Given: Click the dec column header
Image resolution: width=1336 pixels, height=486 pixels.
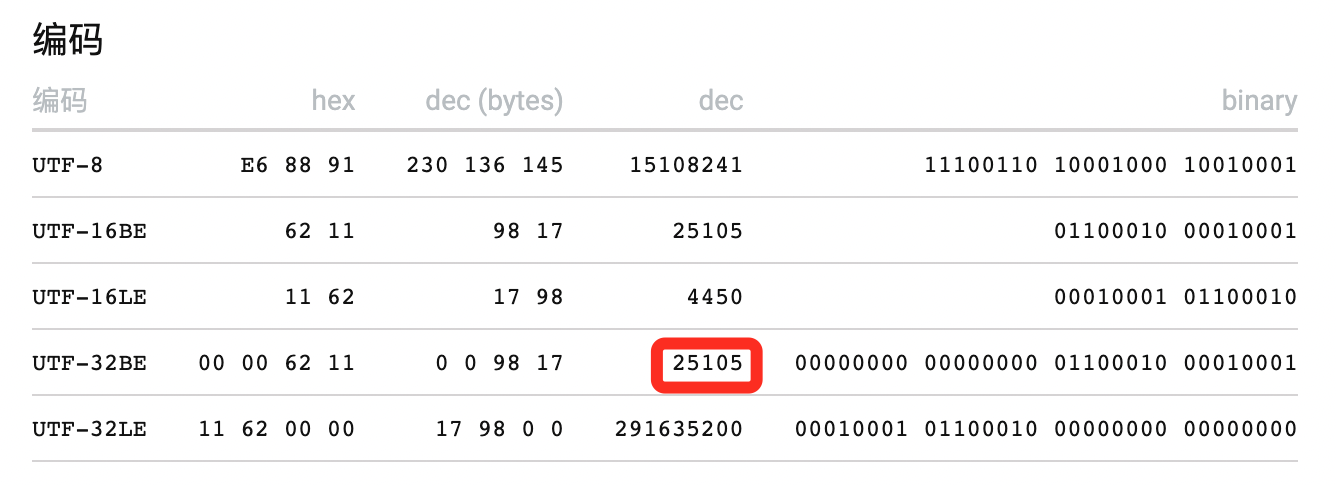Looking at the screenshot, I should tap(720, 100).
